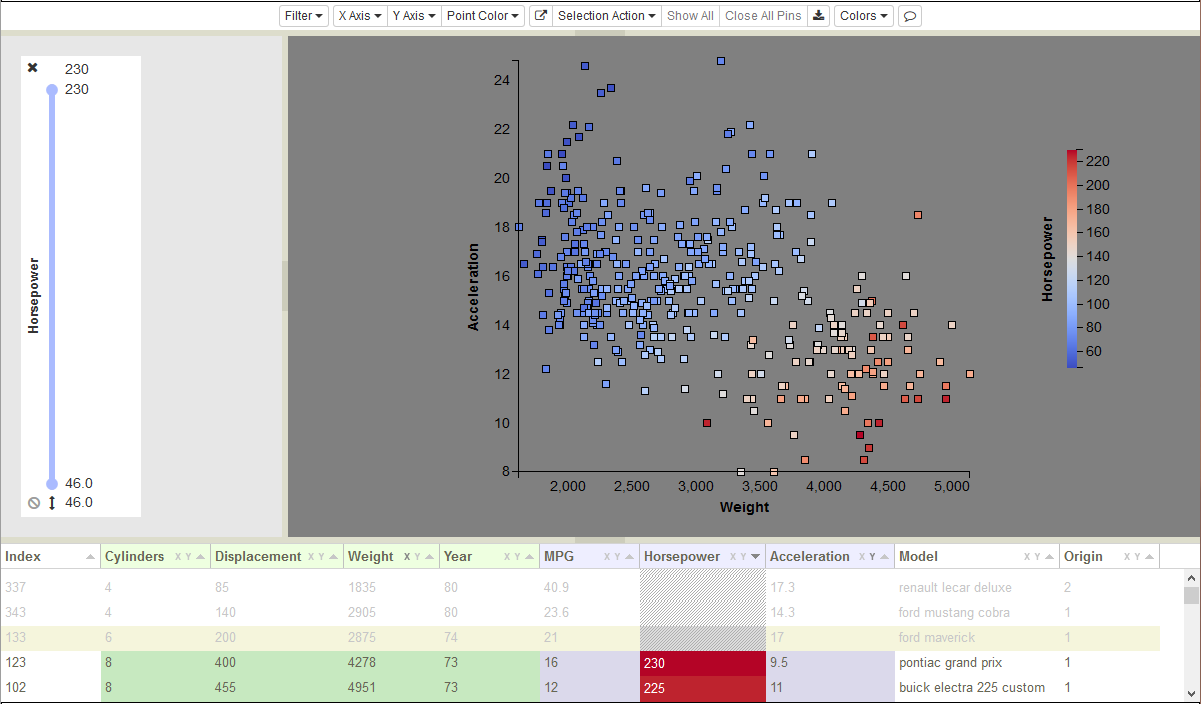Toggle Y axis for Displacement column
This screenshot has width=1201, height=704.
click(320, 557)
